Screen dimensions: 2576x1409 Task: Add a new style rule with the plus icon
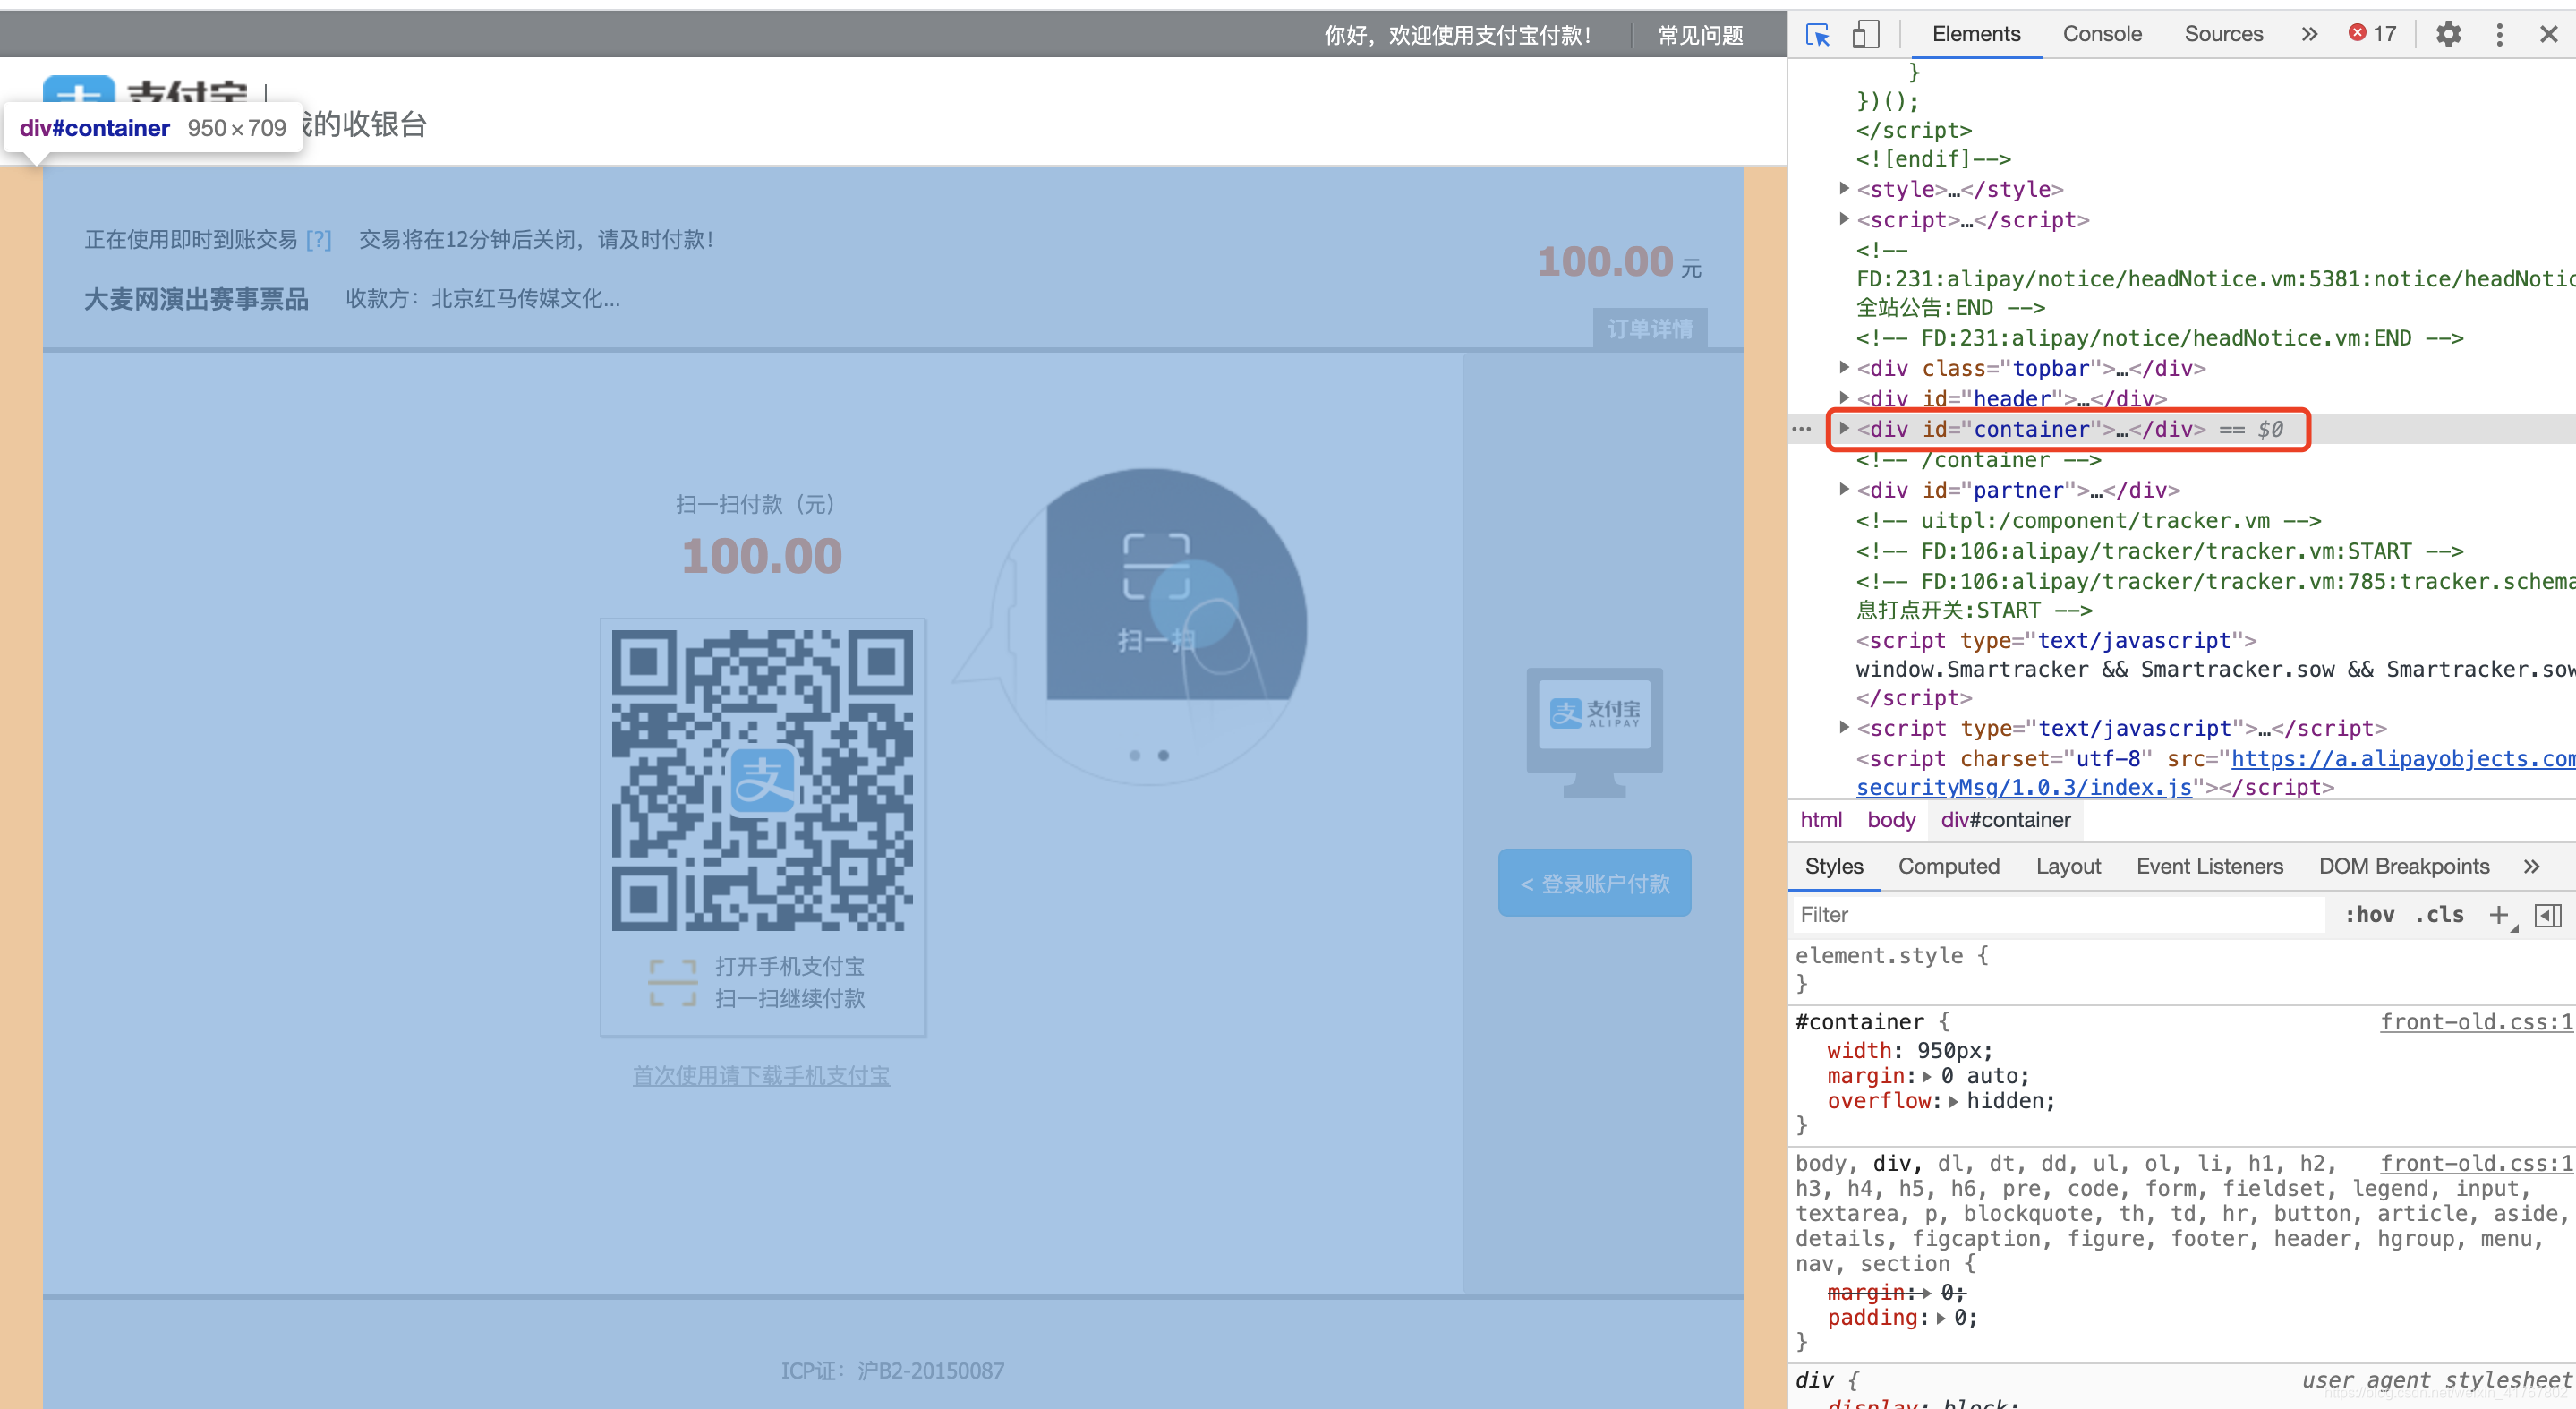point(2498,915)
